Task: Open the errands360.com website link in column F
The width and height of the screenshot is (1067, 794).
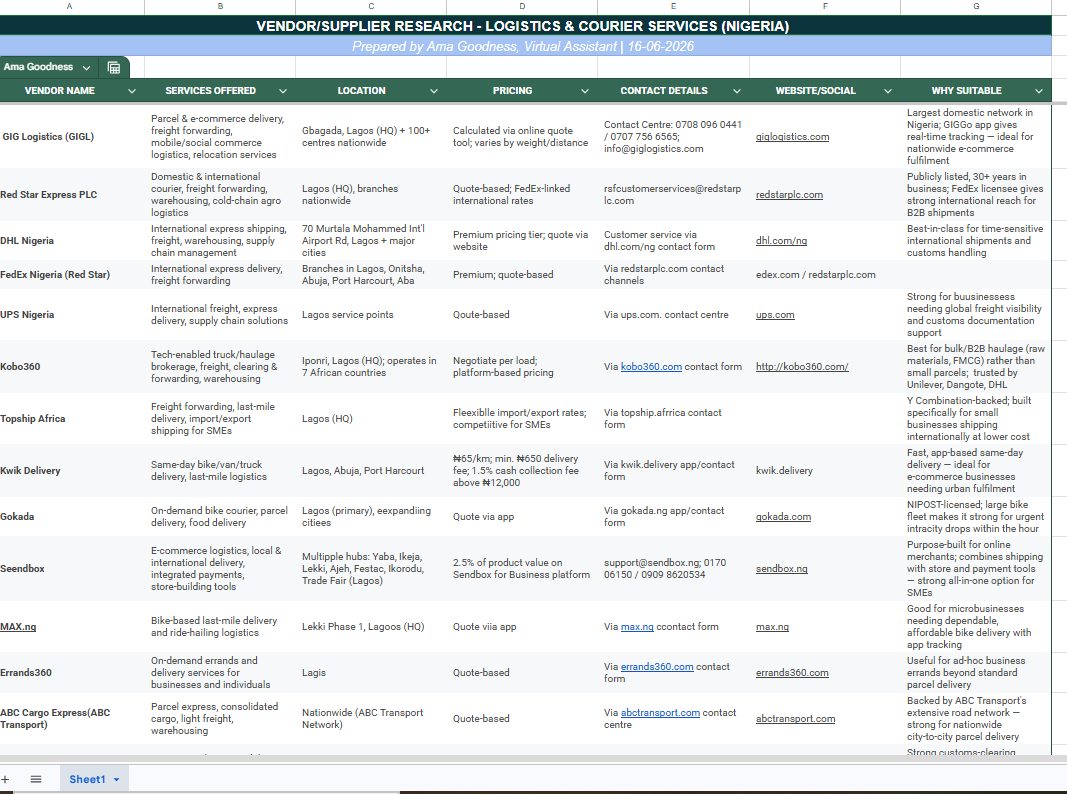Action: [792, 673]
